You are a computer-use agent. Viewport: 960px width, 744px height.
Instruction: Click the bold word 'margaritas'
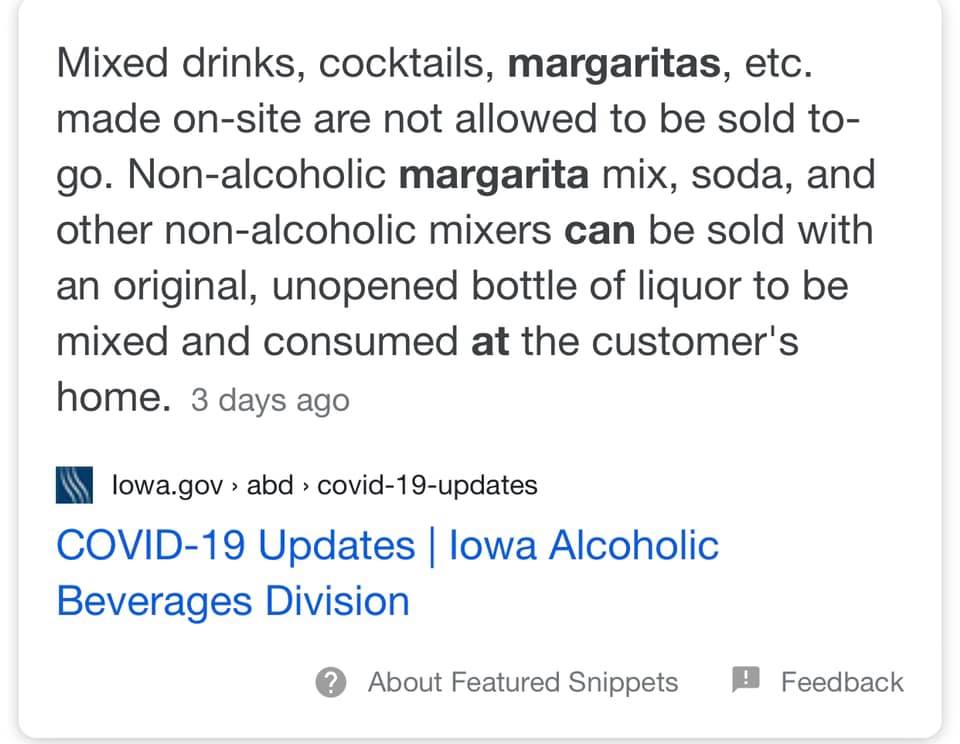click(614, 63)
